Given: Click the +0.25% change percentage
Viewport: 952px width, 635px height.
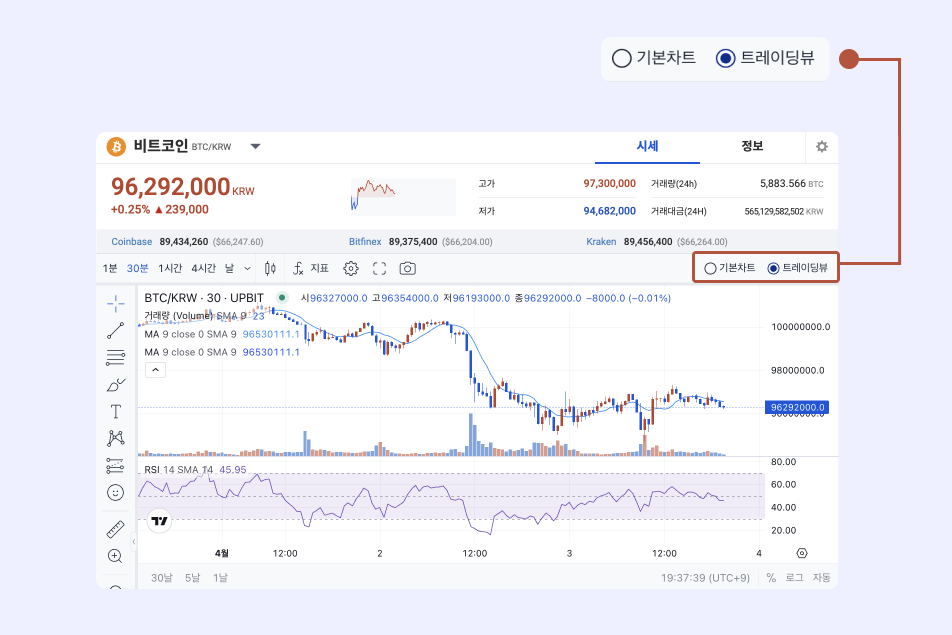Looking at the screenshot, I should pyautogui.click(x=130, y=209).
